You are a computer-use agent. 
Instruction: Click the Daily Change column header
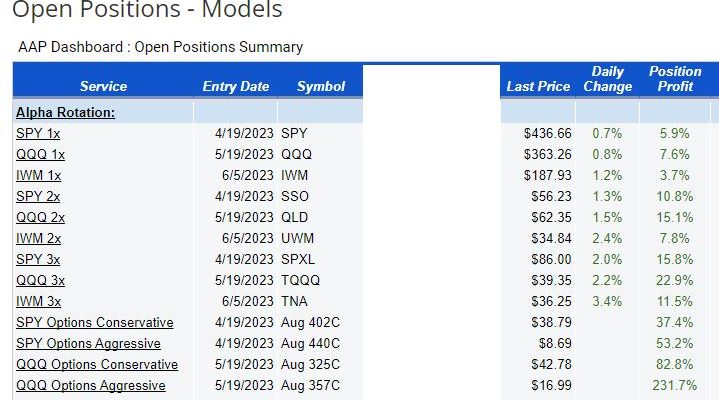coord(608,79)
